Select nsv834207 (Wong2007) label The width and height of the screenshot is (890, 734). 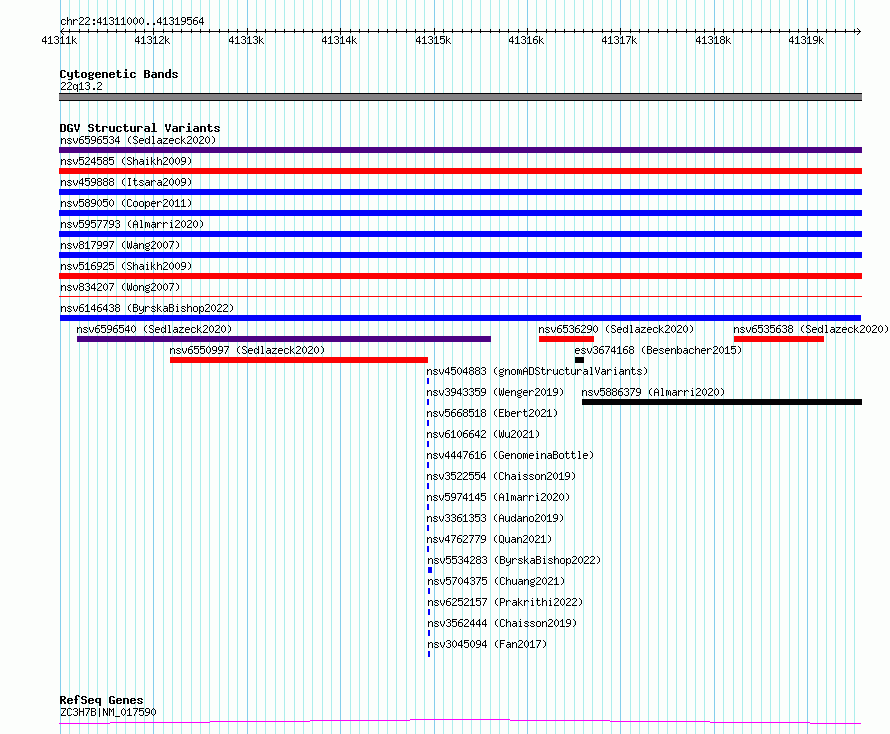(x=120, y=287)
